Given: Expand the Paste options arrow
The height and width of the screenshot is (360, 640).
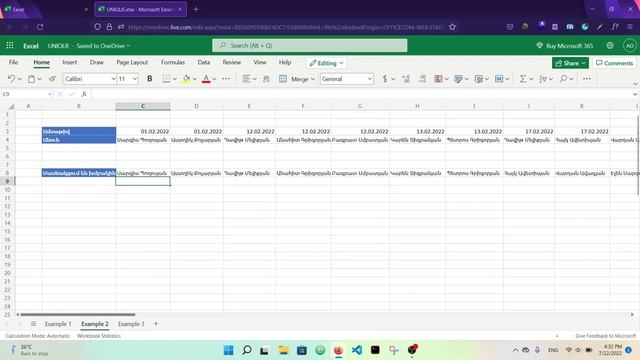Looking at the screenshot, I should coord(39,79).
